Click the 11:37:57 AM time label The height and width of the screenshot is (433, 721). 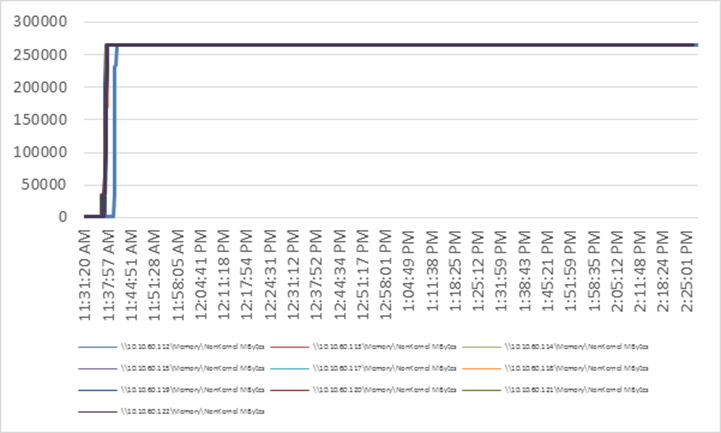(108, 275)
